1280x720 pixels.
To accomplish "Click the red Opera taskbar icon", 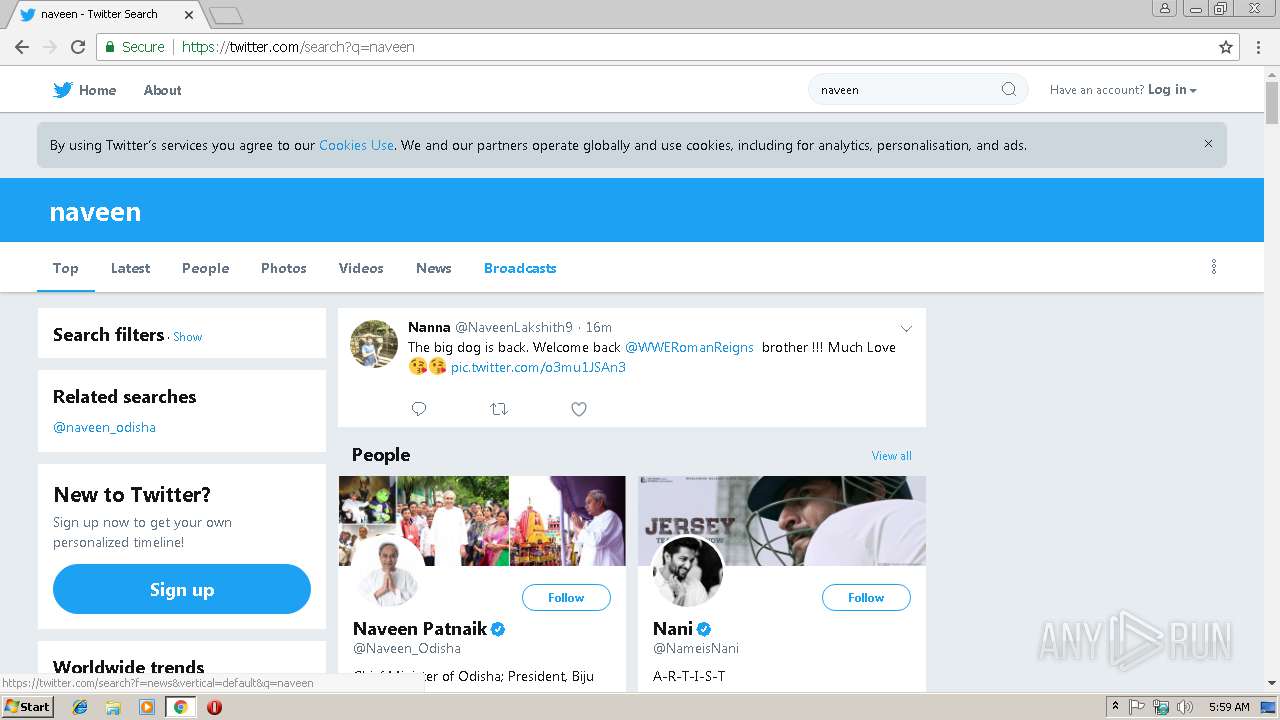I will pos(214,707).
